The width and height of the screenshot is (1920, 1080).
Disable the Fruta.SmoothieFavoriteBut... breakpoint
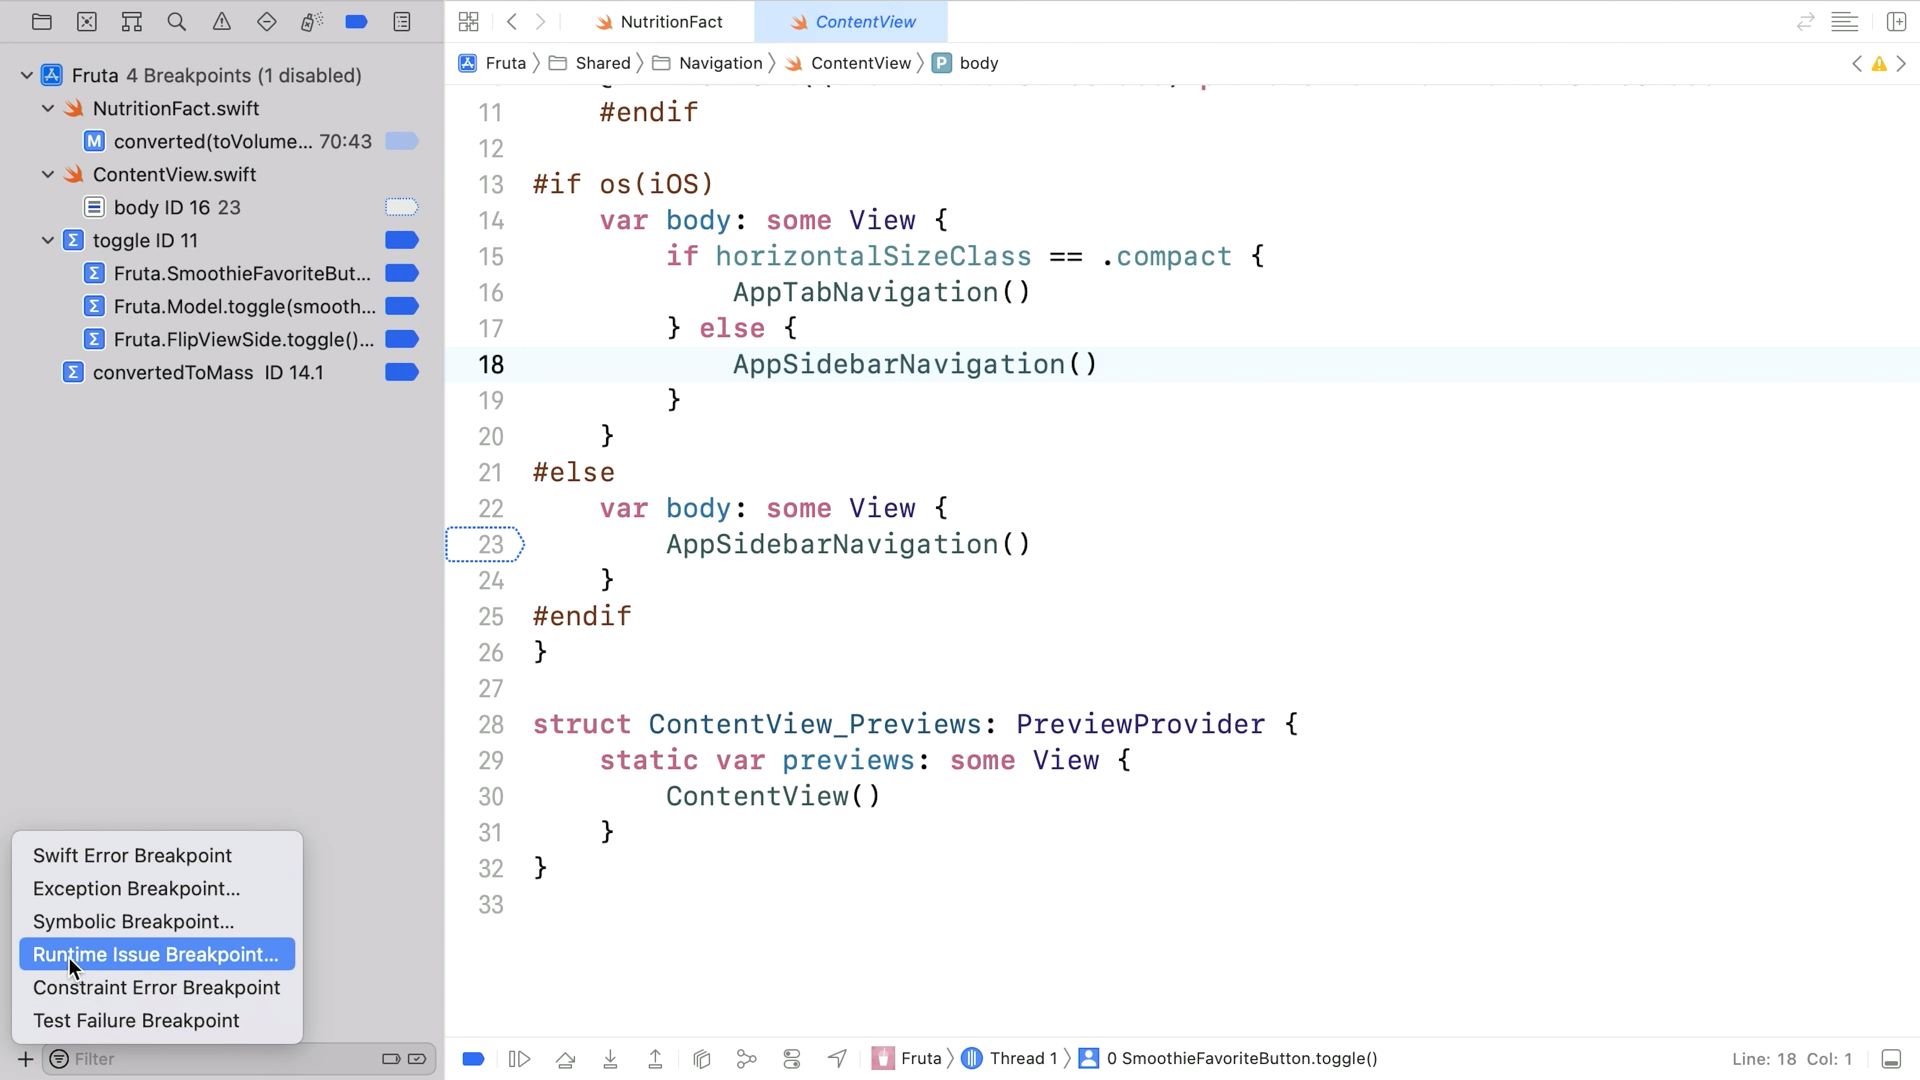point(402,273)
